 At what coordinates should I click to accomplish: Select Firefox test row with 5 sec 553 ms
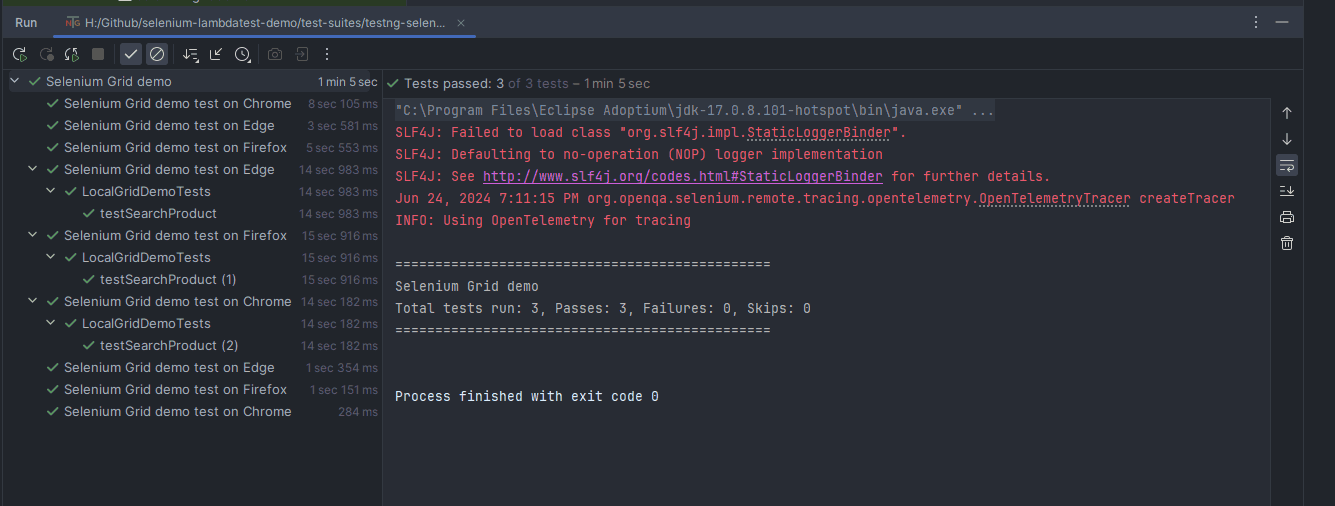(194, 148)
